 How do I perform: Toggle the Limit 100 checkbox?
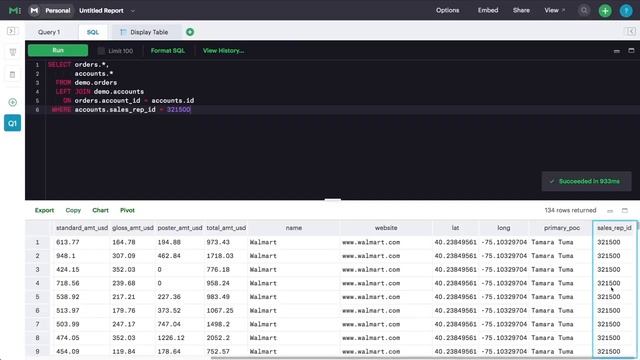(101, 51)
